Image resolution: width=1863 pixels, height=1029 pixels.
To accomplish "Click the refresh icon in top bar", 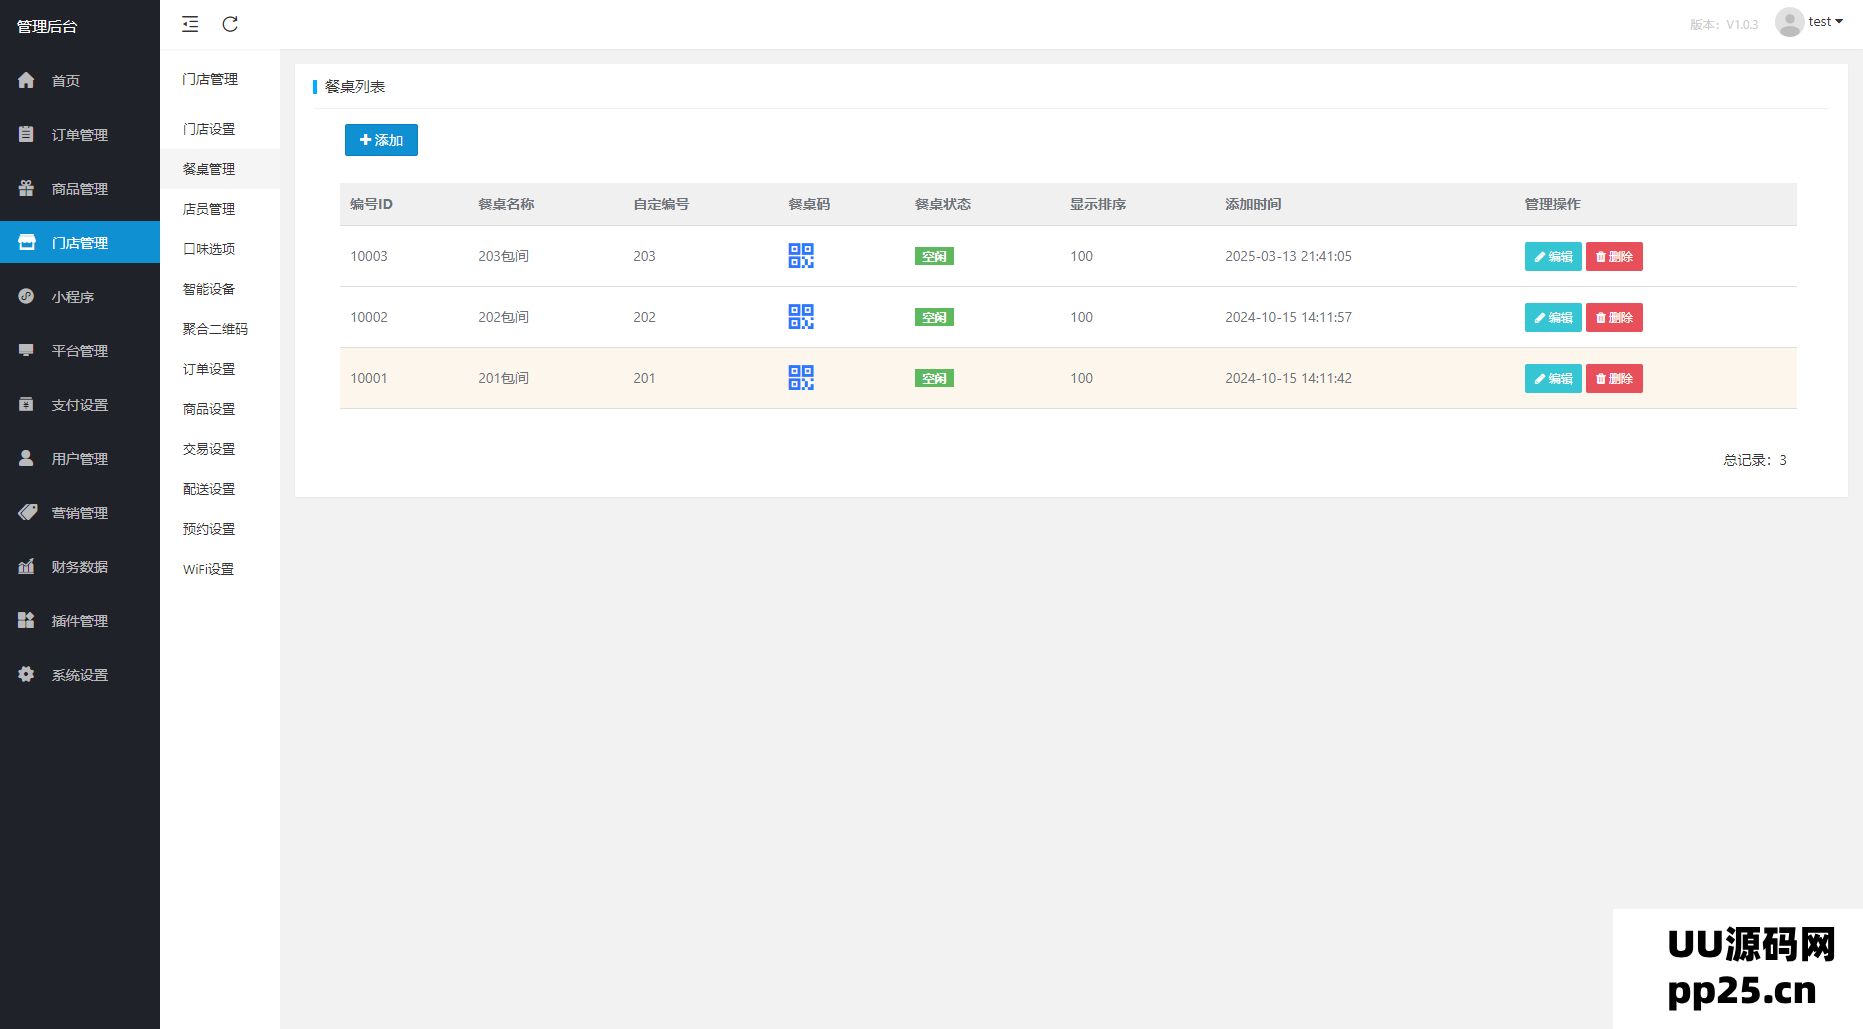I will (x=230, y=24).
